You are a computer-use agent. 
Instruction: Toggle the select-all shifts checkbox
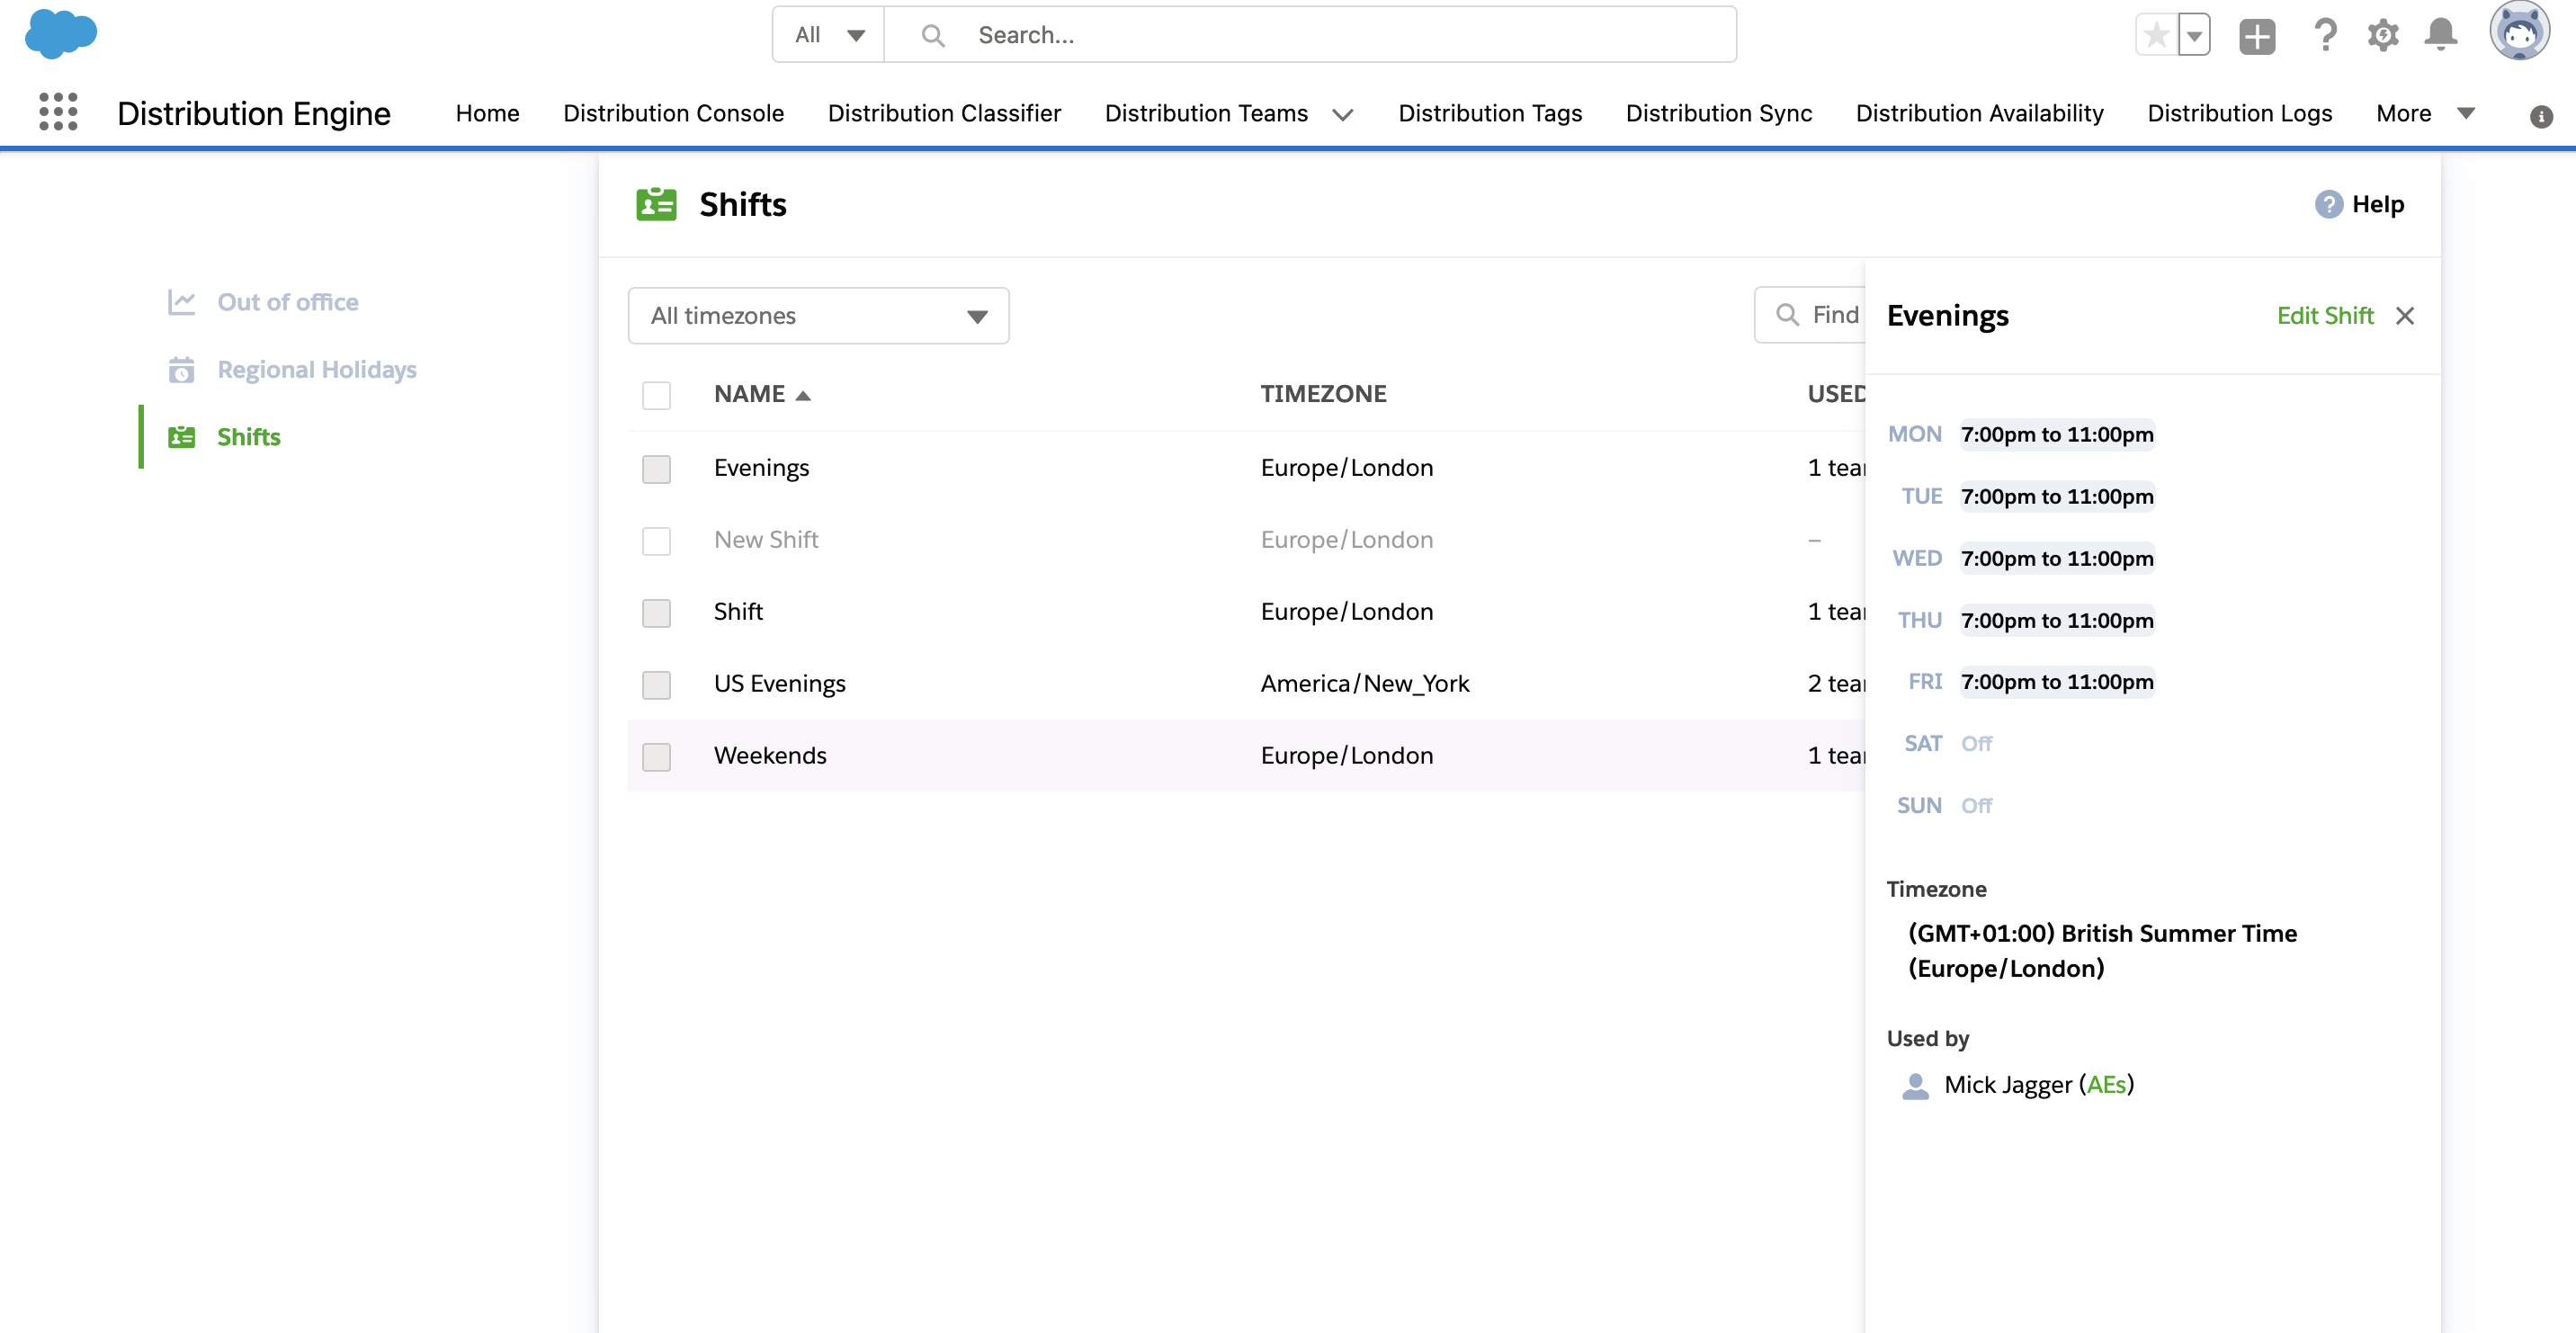pos(656,395)
